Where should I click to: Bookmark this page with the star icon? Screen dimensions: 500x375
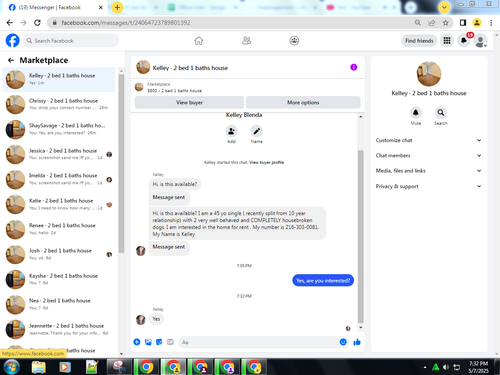pos(446,23)
